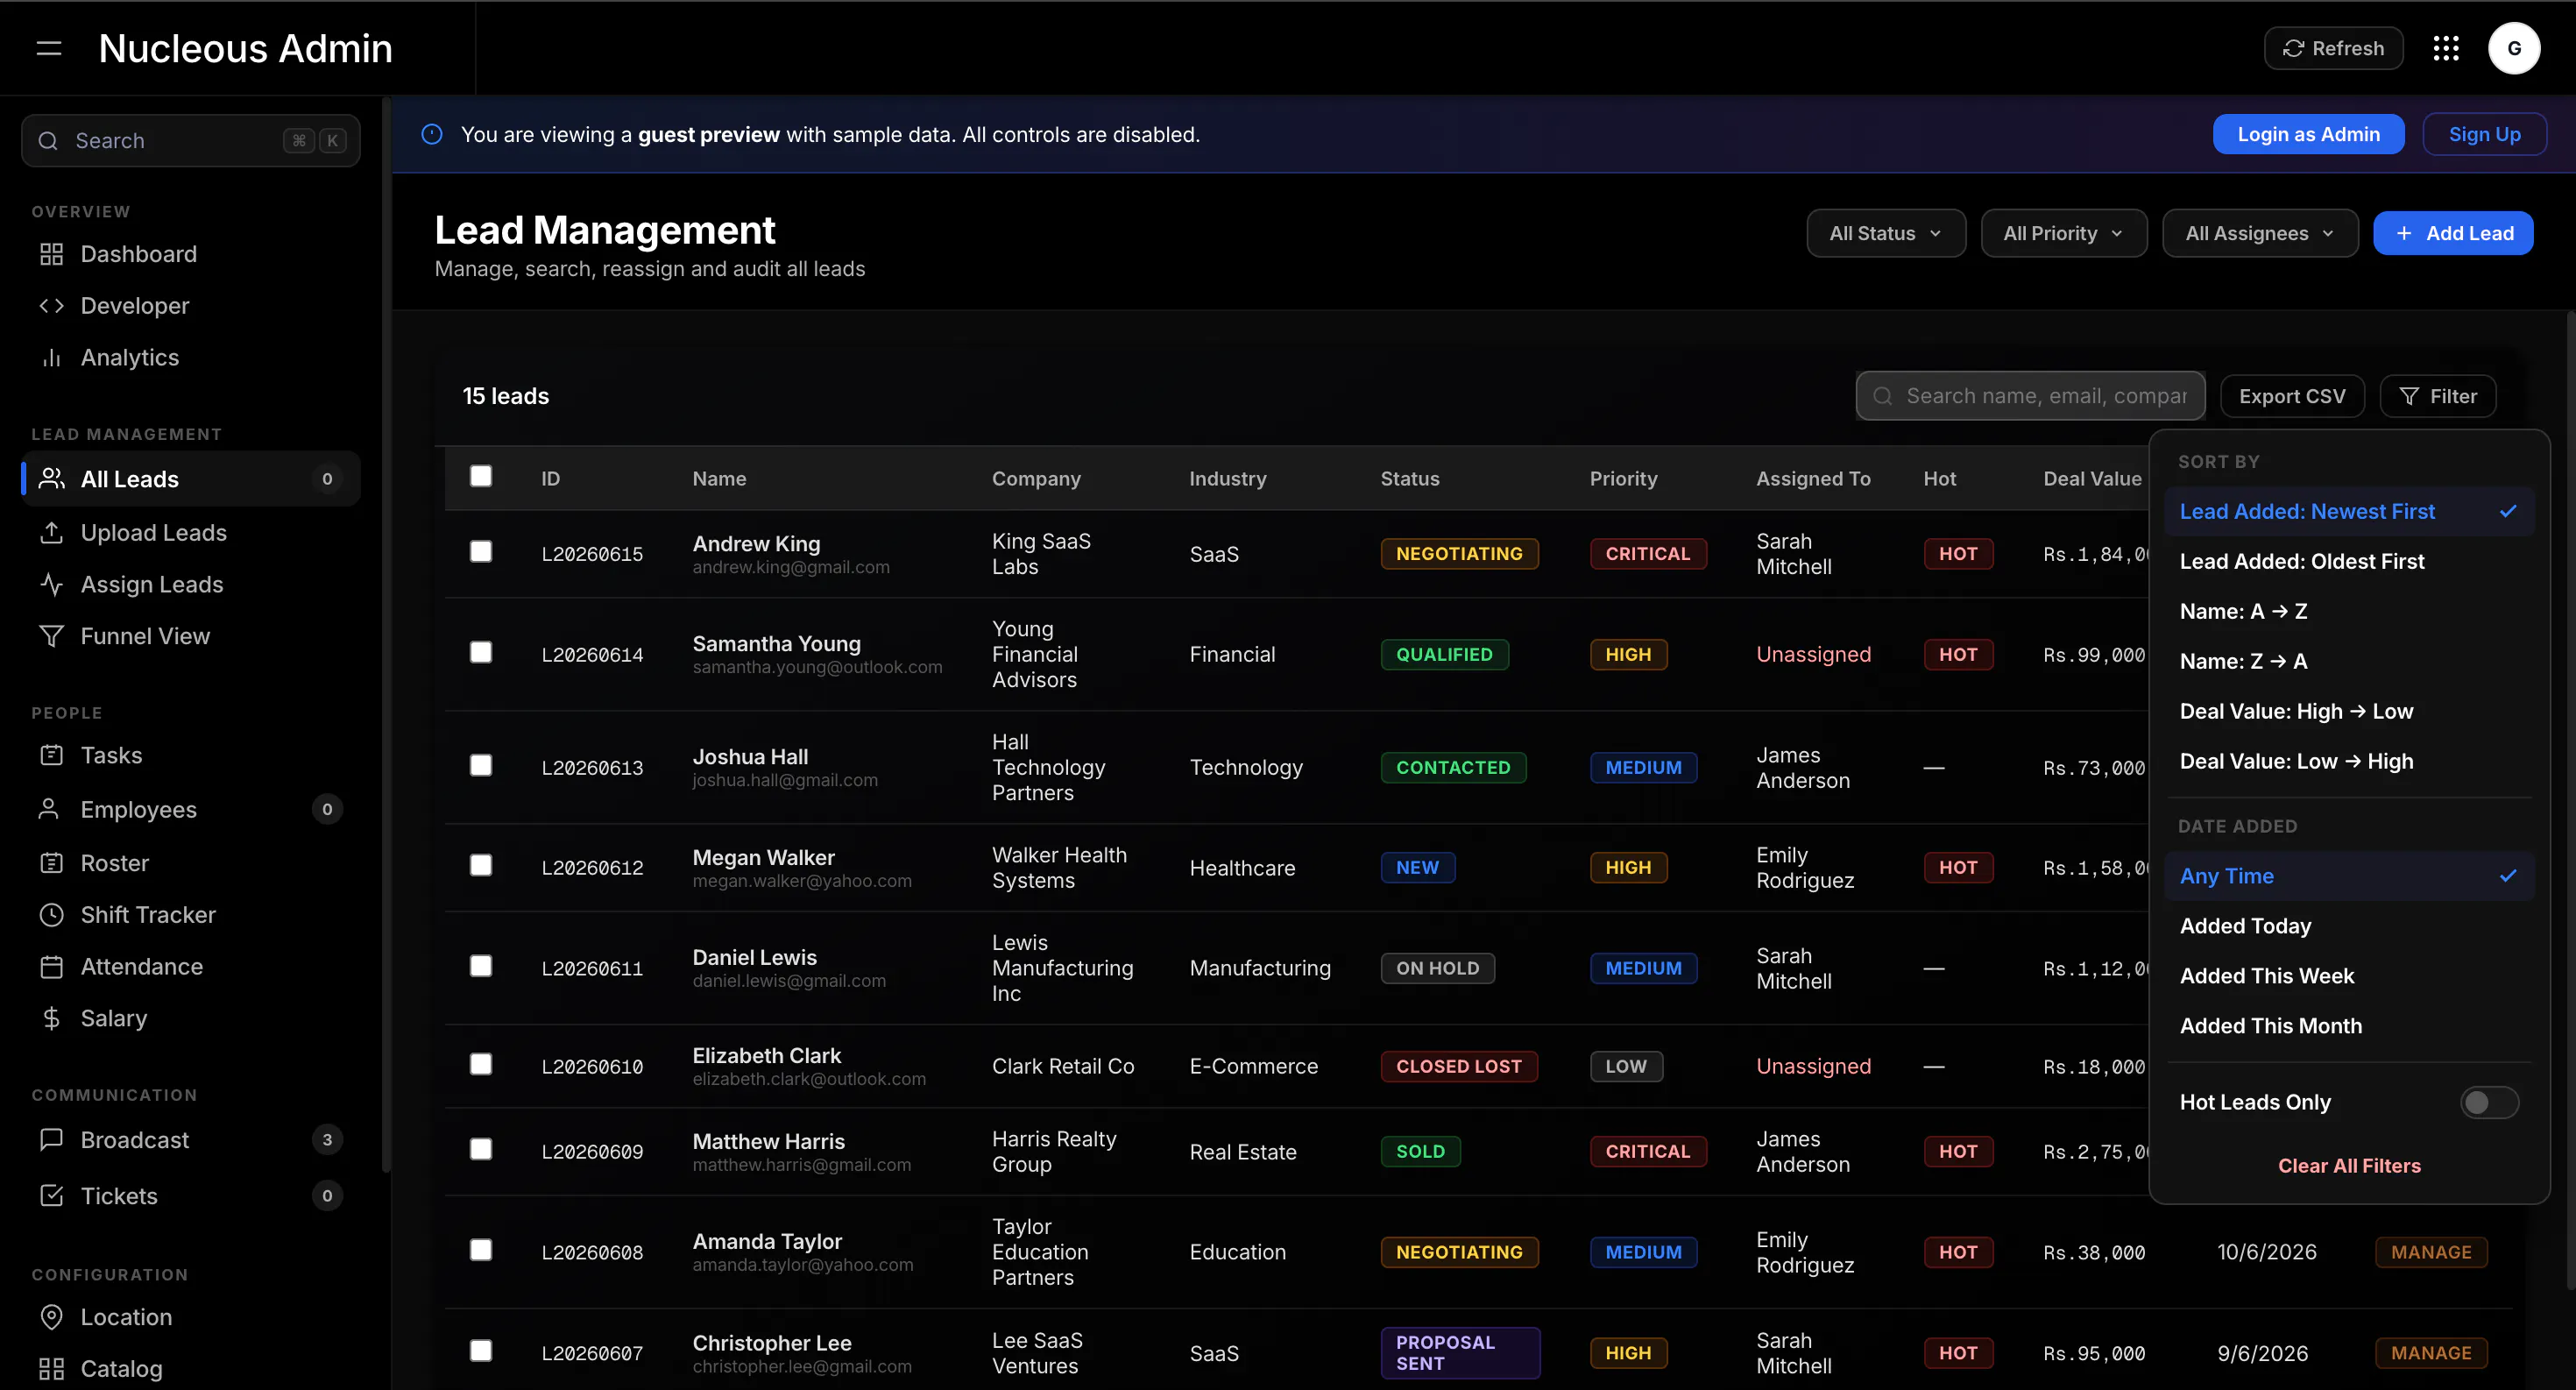Sort by Deal Value: Low → High
The height and width of the screenshot is (1390, 2576).
pos(2349,762)
